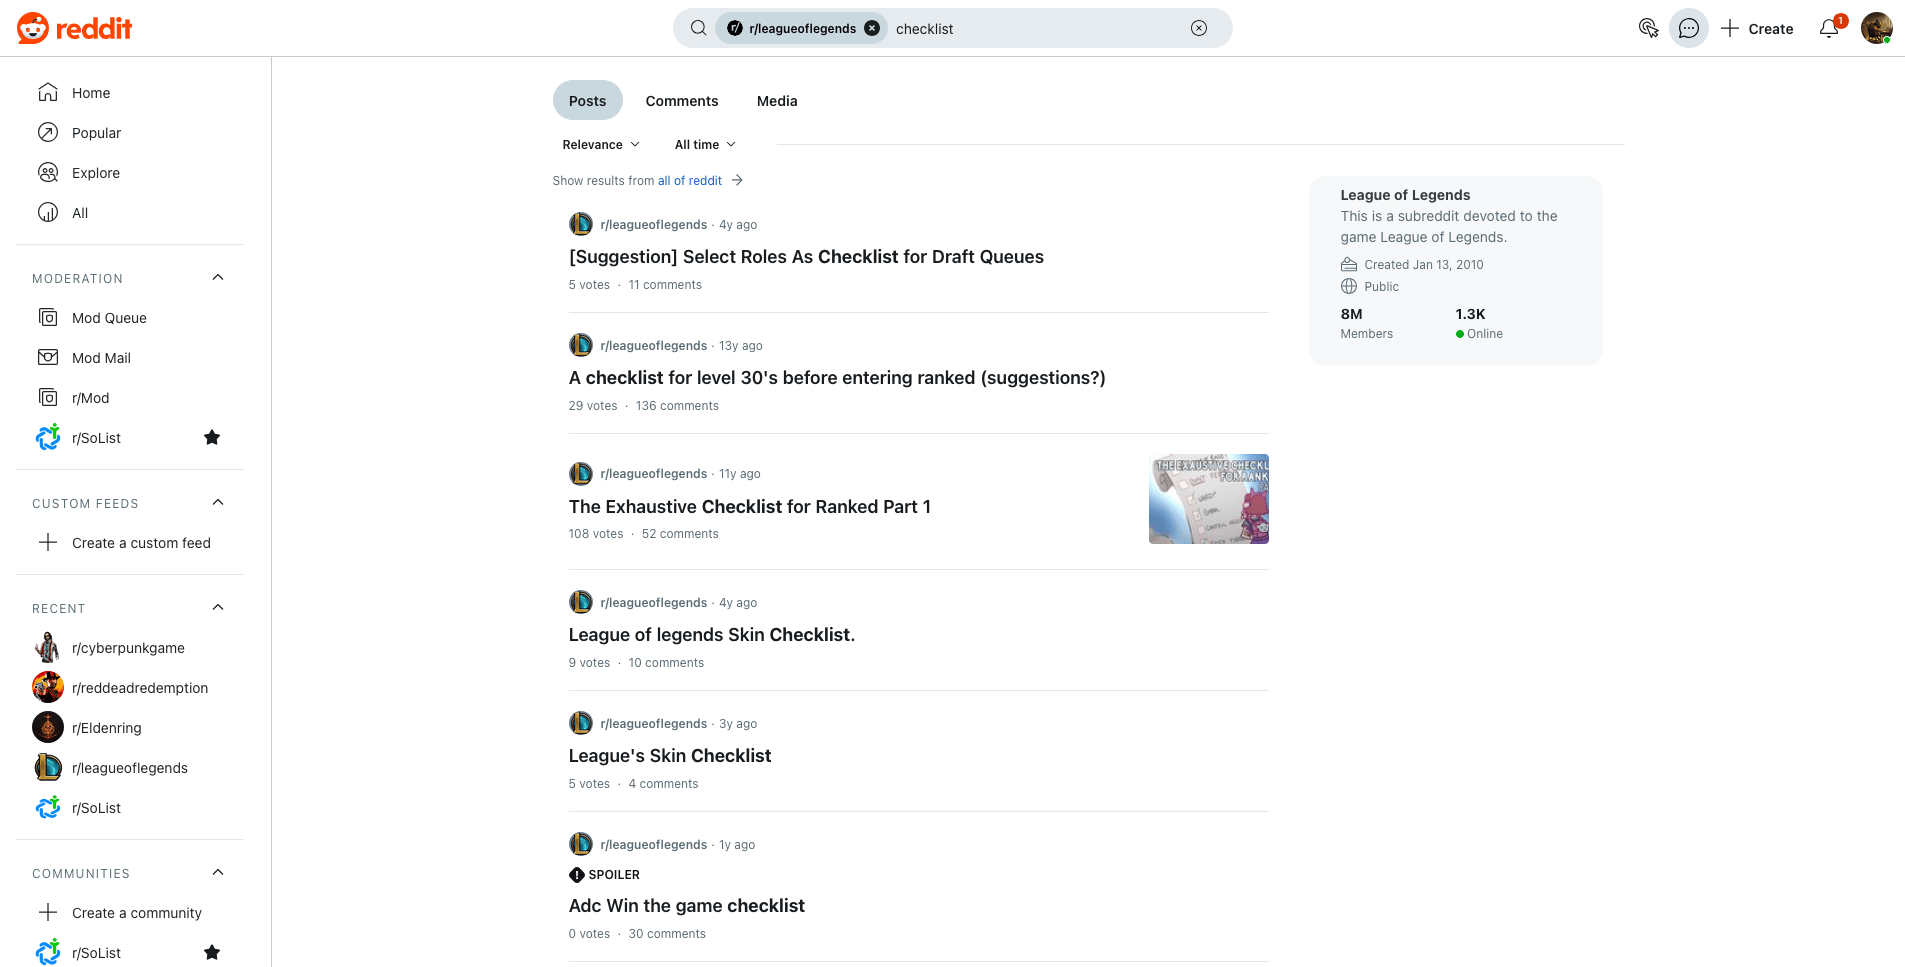
Task: Switch to the Comments tab
Action: 681,101
